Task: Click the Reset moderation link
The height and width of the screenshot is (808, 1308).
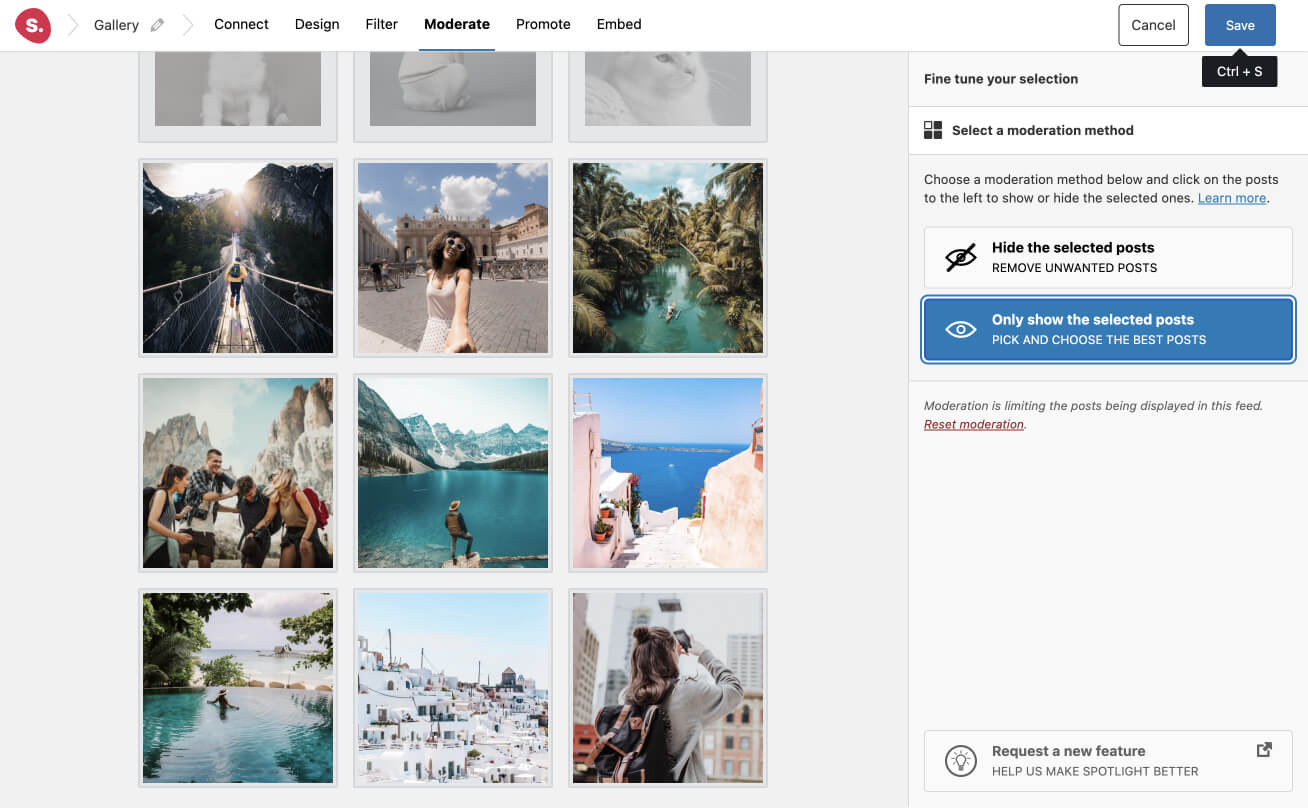Action: pyautogui.click(x=974, y=424)
